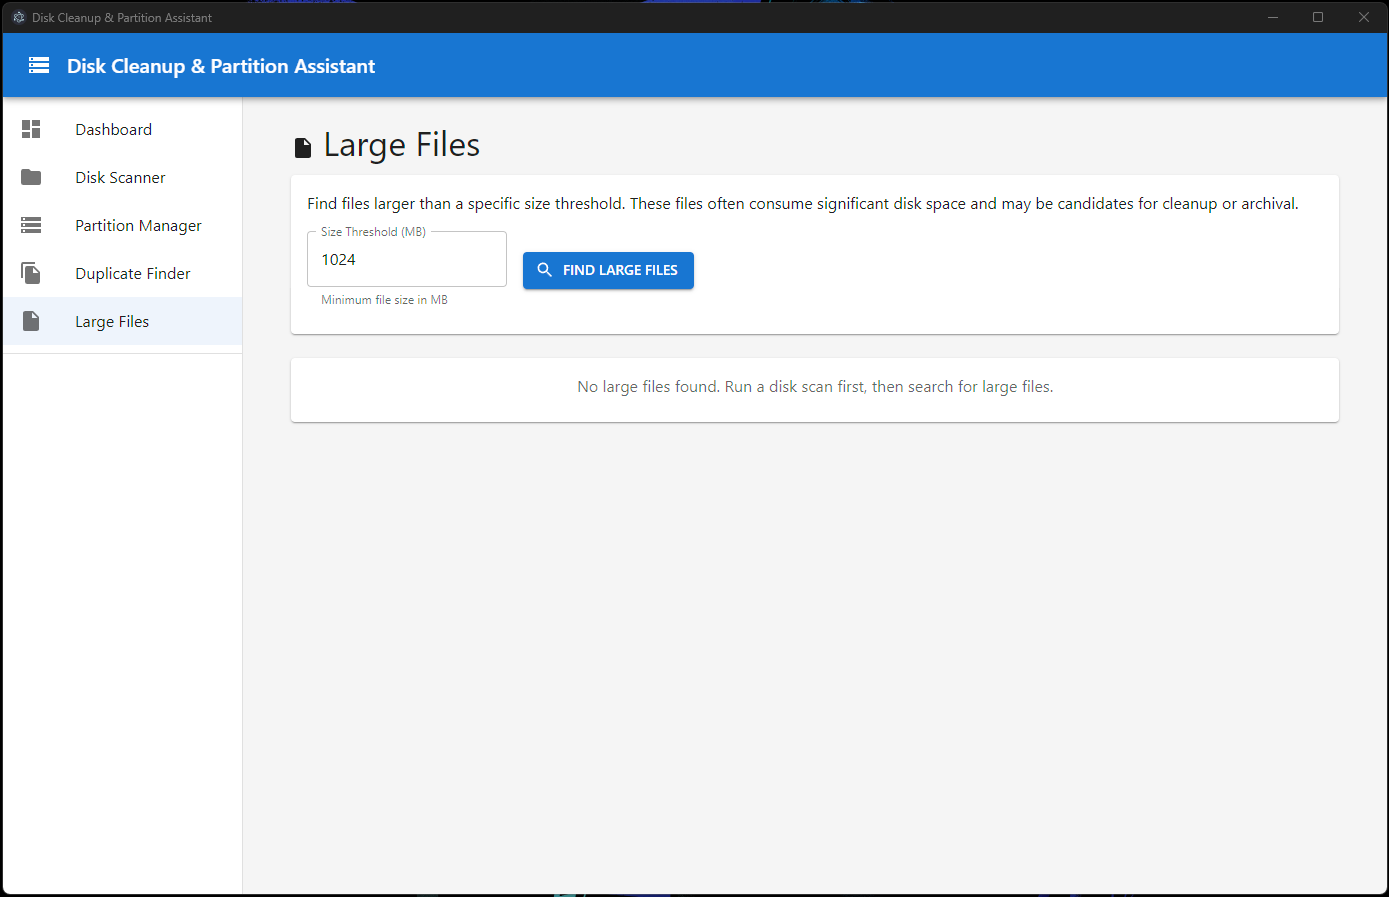Go to the Duplicate Finder
The height and width of the screenshot is (897, 1389).
click(x=132, y=272)
